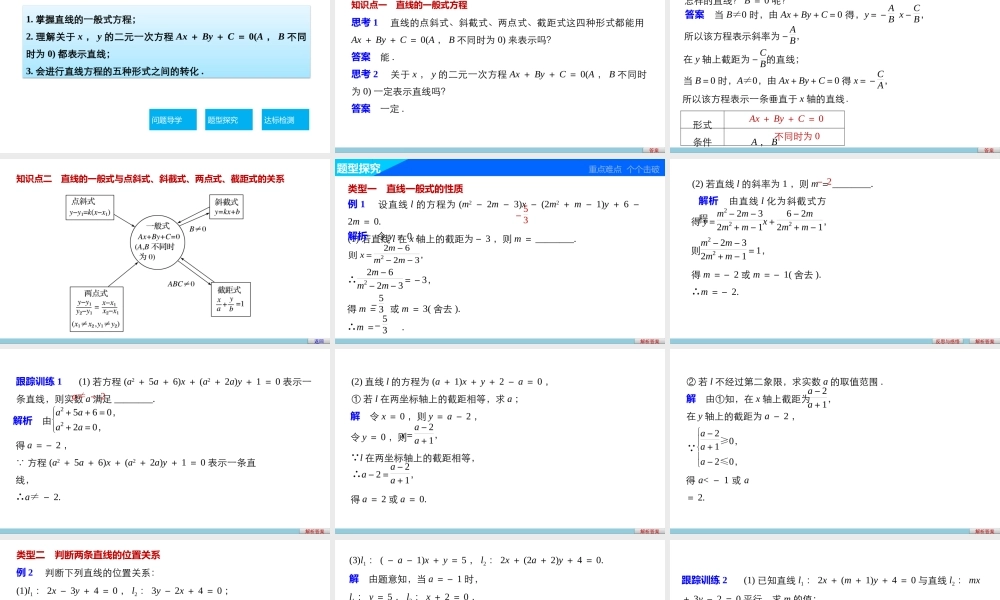Click the B≠0 label in the diagram
Screen dimensions: 1000x600
coord(198,228)
